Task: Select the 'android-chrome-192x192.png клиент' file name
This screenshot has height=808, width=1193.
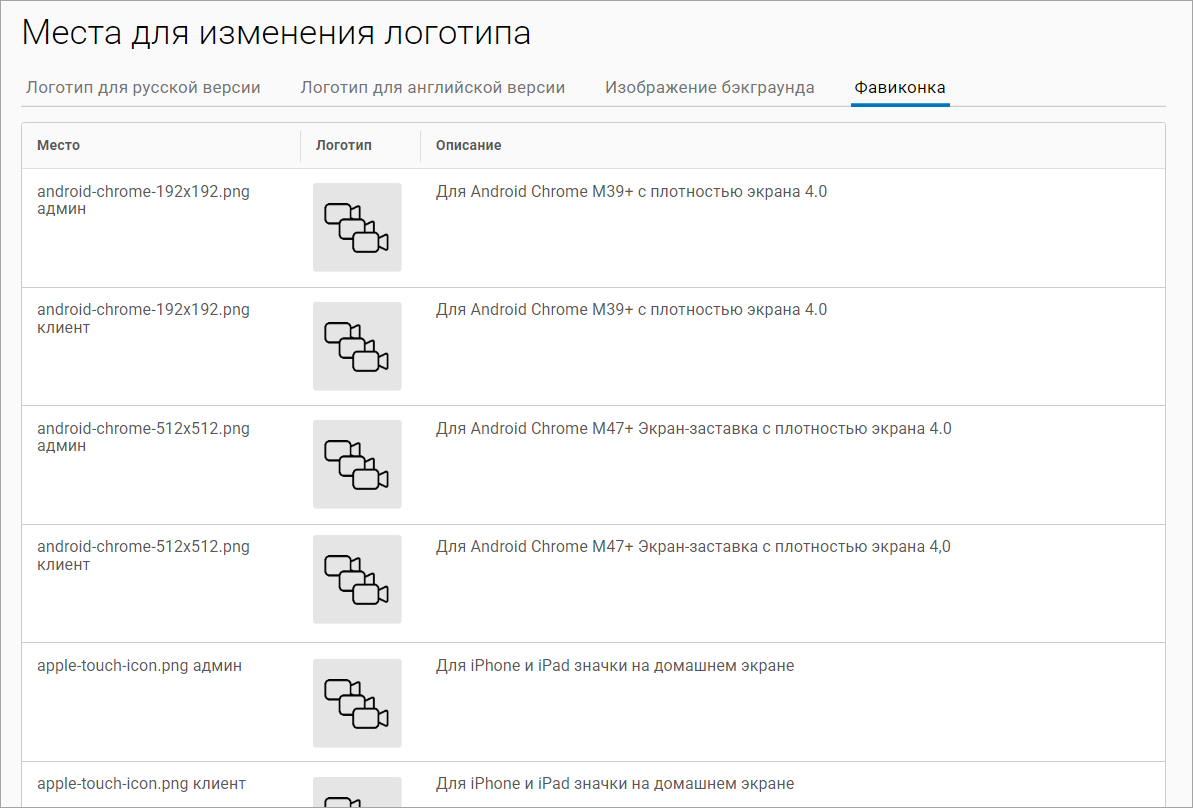Action: 143,319
